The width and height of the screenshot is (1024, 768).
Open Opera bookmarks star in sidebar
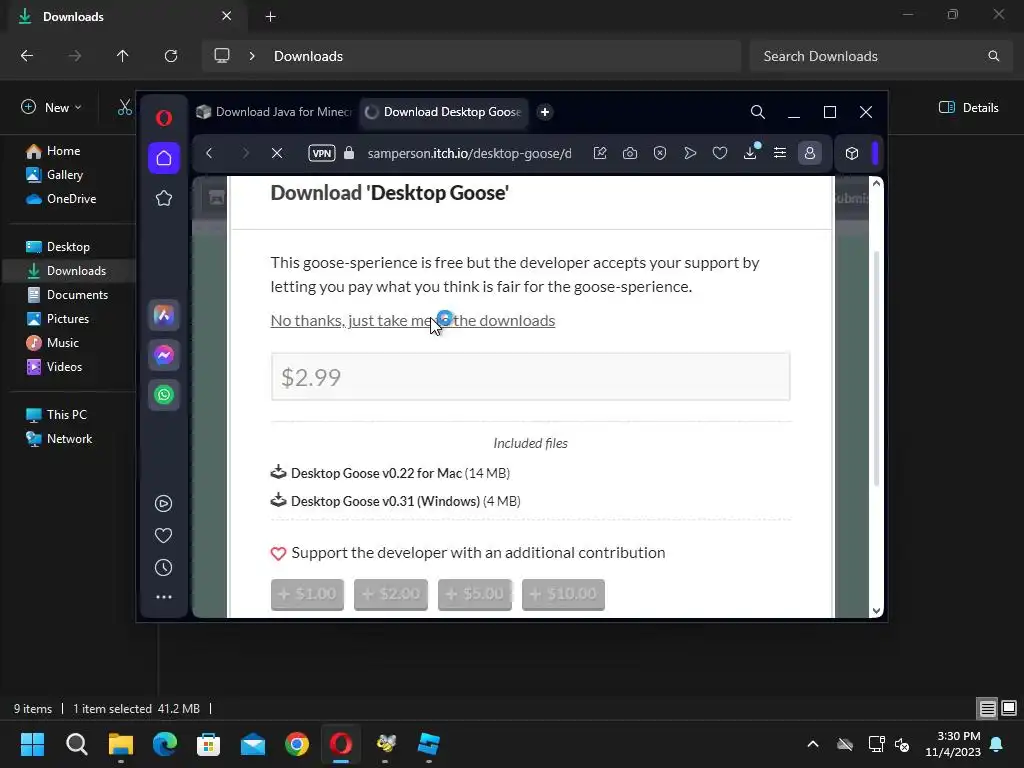pyautogui.click(x=164, y=198)
